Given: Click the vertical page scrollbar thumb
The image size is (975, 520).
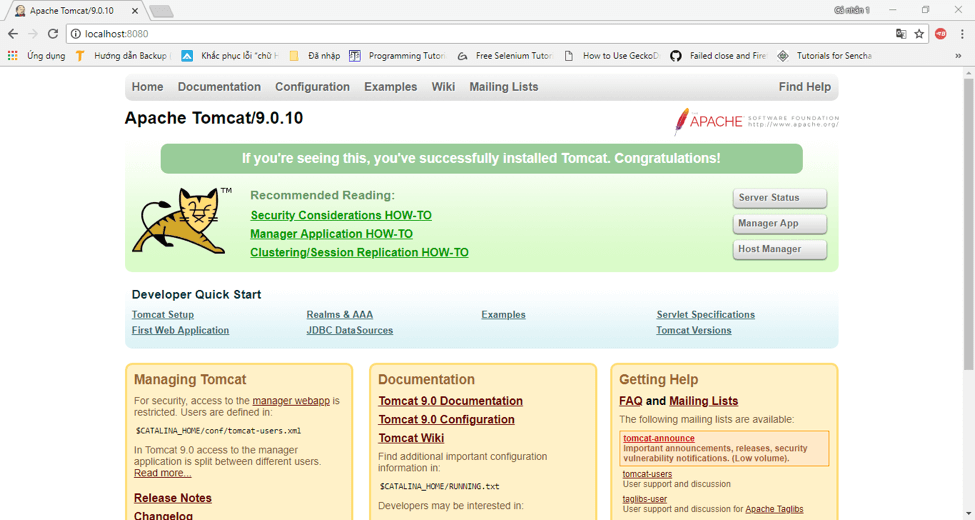Looking at the screenshot, I should click(x=968, y=224).
